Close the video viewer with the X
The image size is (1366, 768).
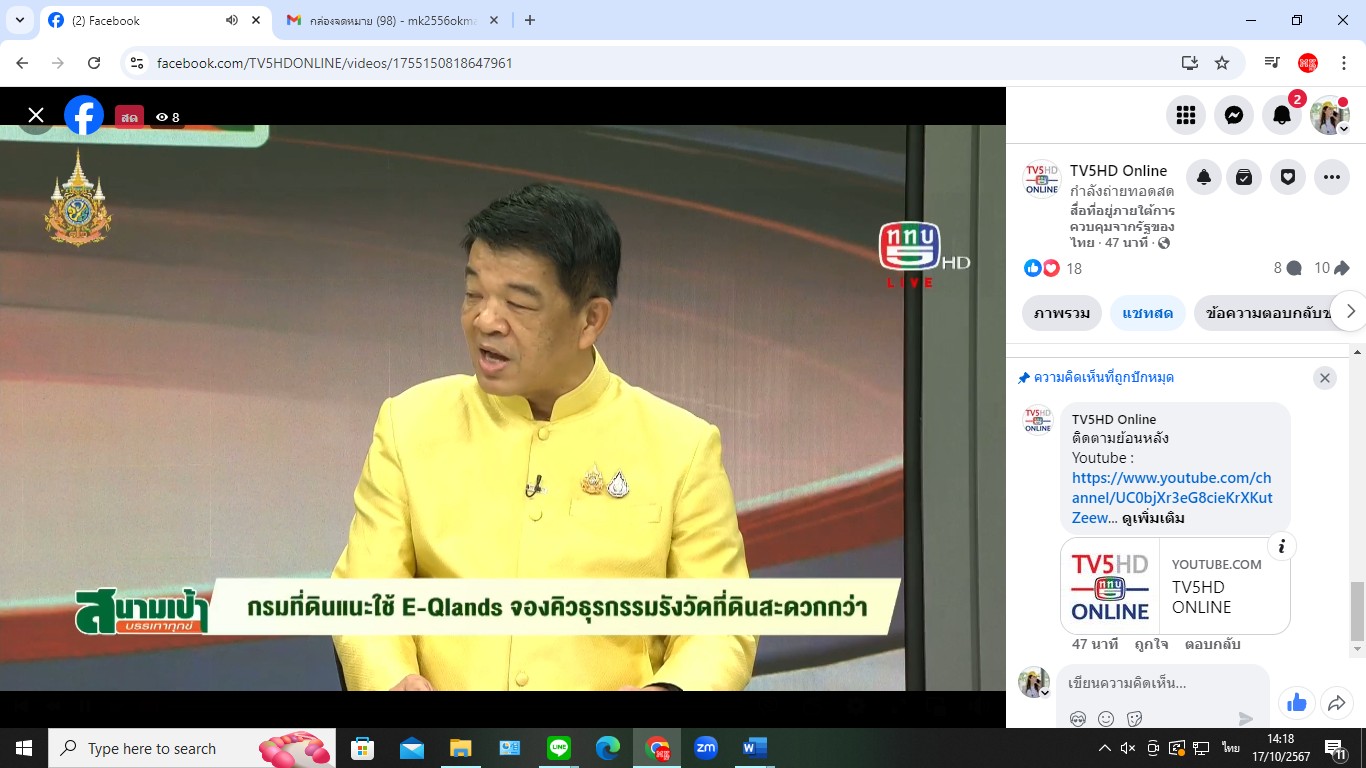pyautogui.click(x=36, y=116)
